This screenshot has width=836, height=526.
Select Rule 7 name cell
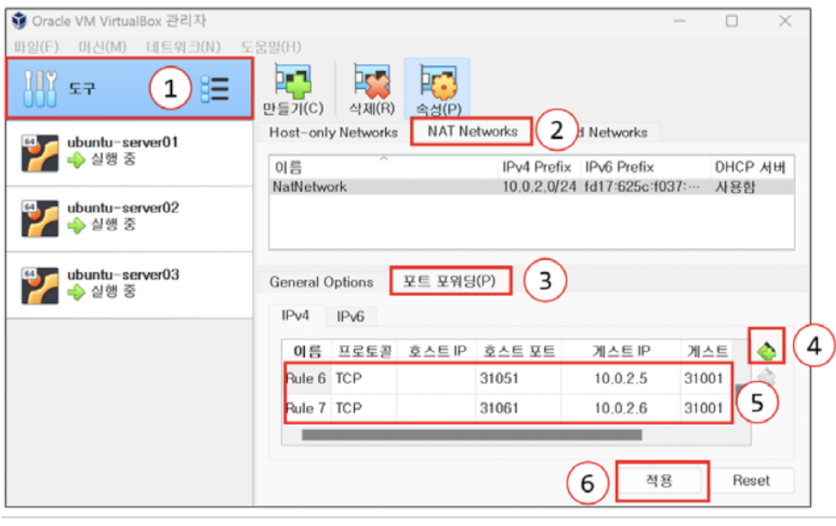tap(307, 408)
